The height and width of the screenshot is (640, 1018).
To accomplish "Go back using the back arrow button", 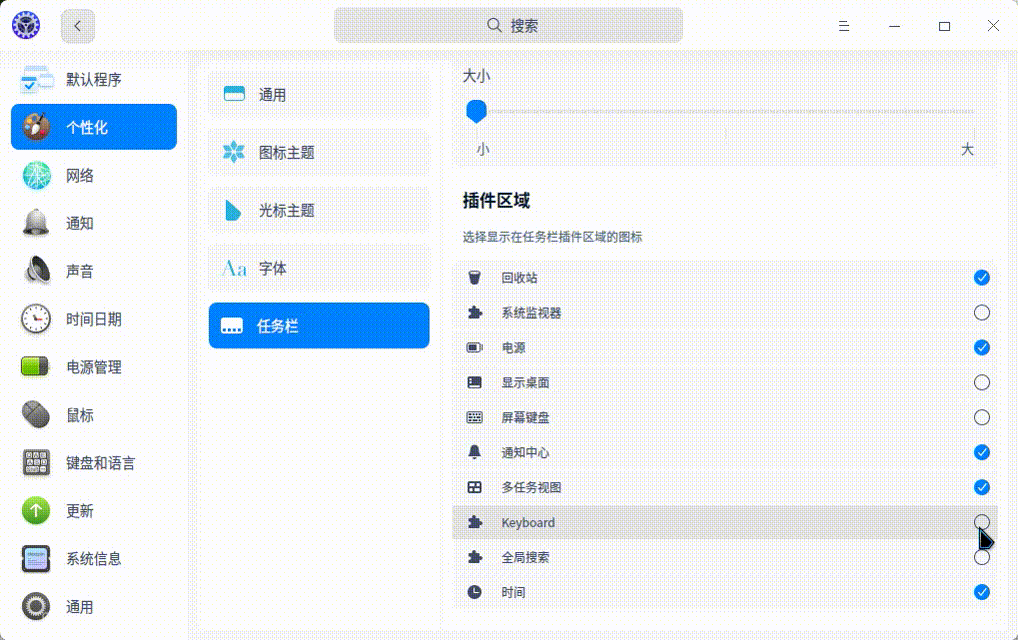I will pyautogui.click(x=77, y=25).
